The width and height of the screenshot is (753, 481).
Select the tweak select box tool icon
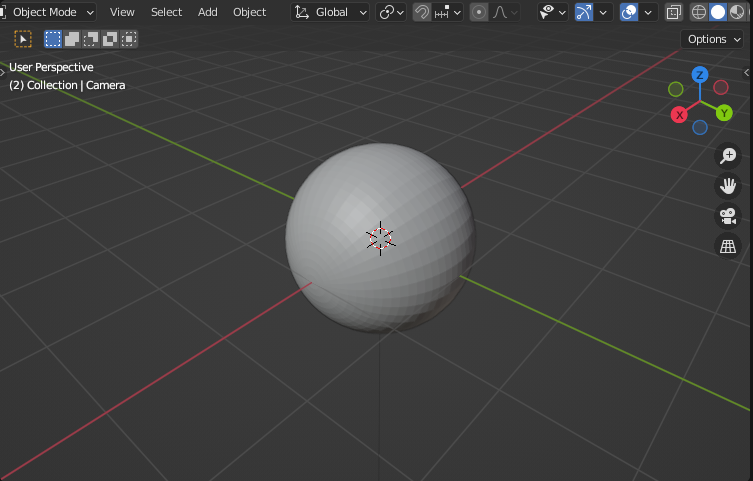click(x=23, y=39)
